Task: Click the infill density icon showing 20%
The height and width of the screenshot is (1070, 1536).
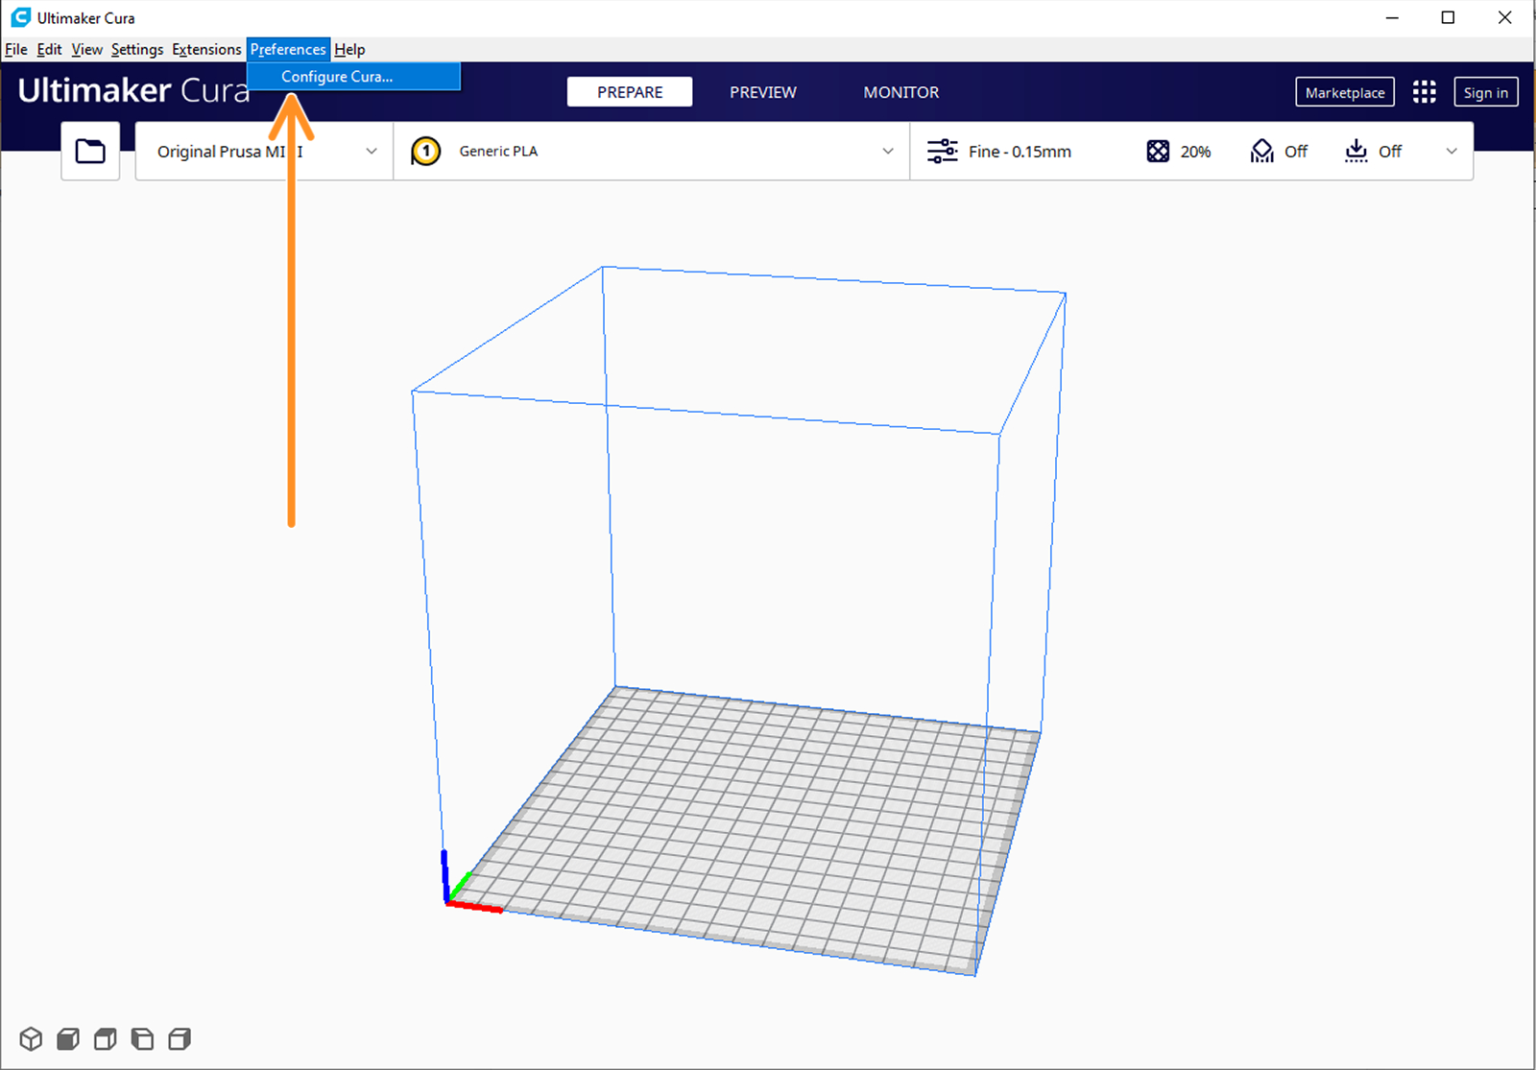Action: pos(1157,150)
